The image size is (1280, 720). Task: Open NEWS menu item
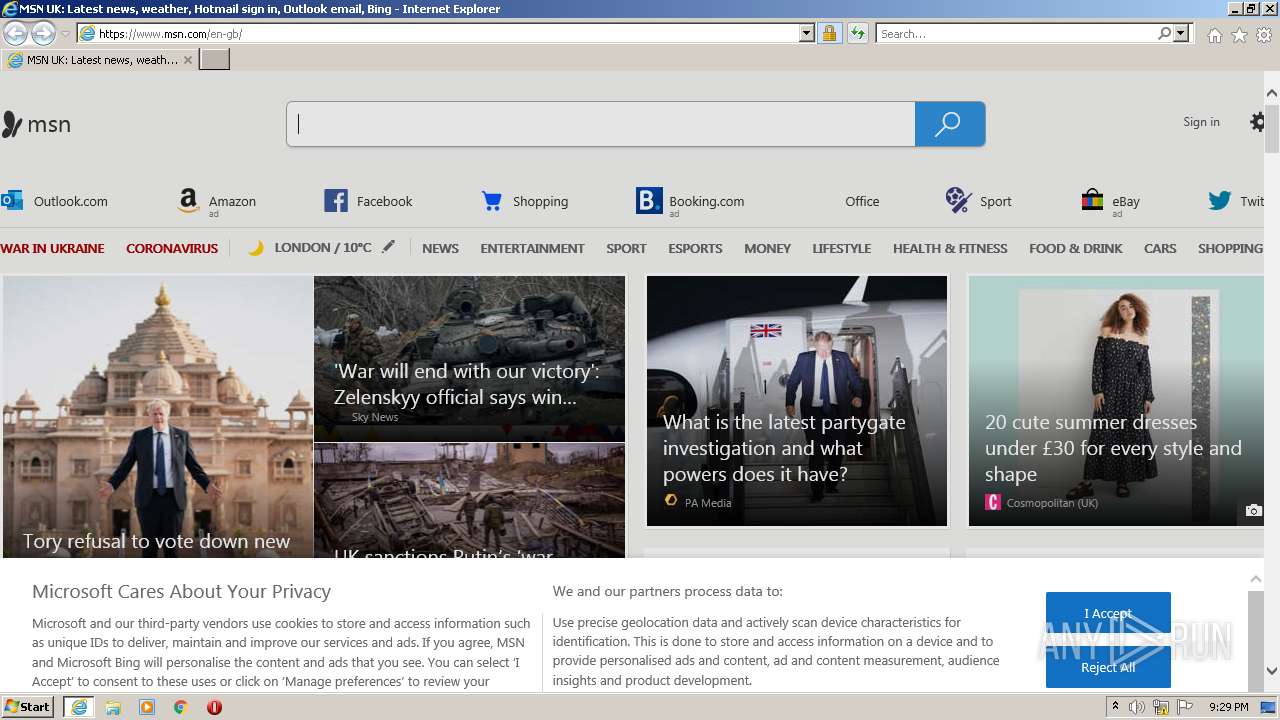coord(440,248)
